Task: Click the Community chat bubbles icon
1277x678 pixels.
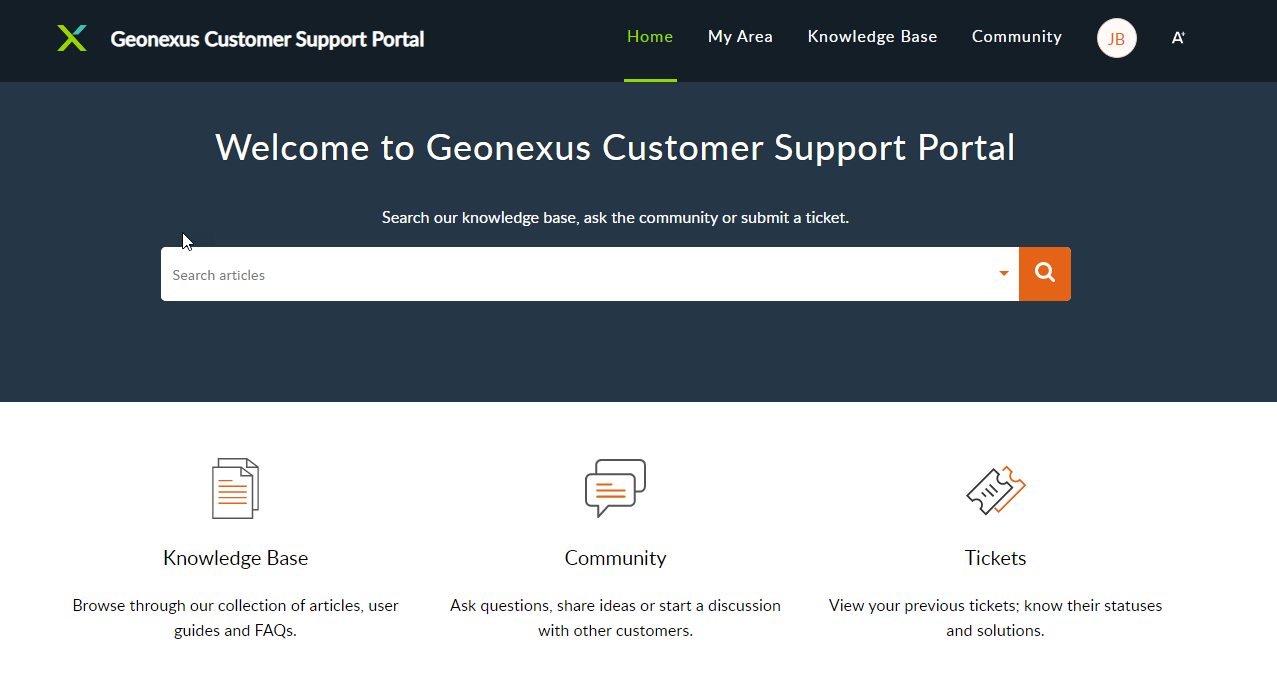Action: (615, 488)
